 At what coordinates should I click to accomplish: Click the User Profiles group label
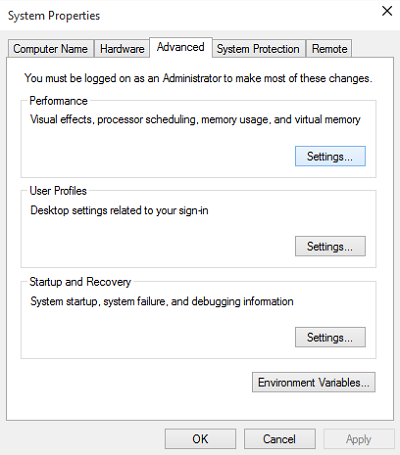pos(58,191)
